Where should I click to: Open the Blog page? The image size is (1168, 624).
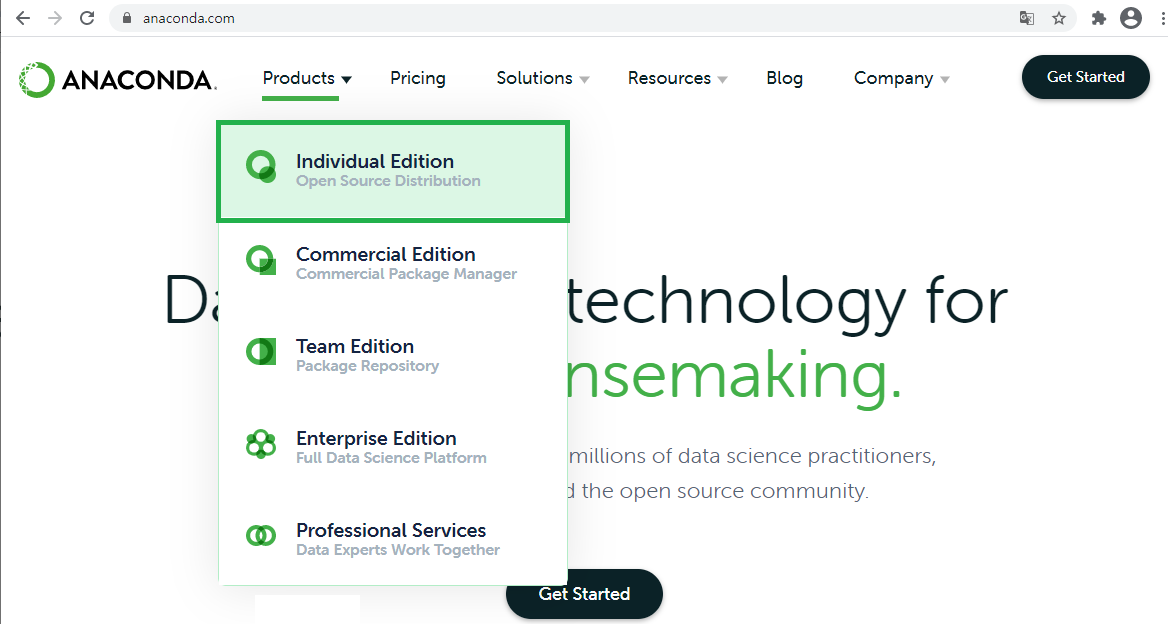(x=784, y=78)
